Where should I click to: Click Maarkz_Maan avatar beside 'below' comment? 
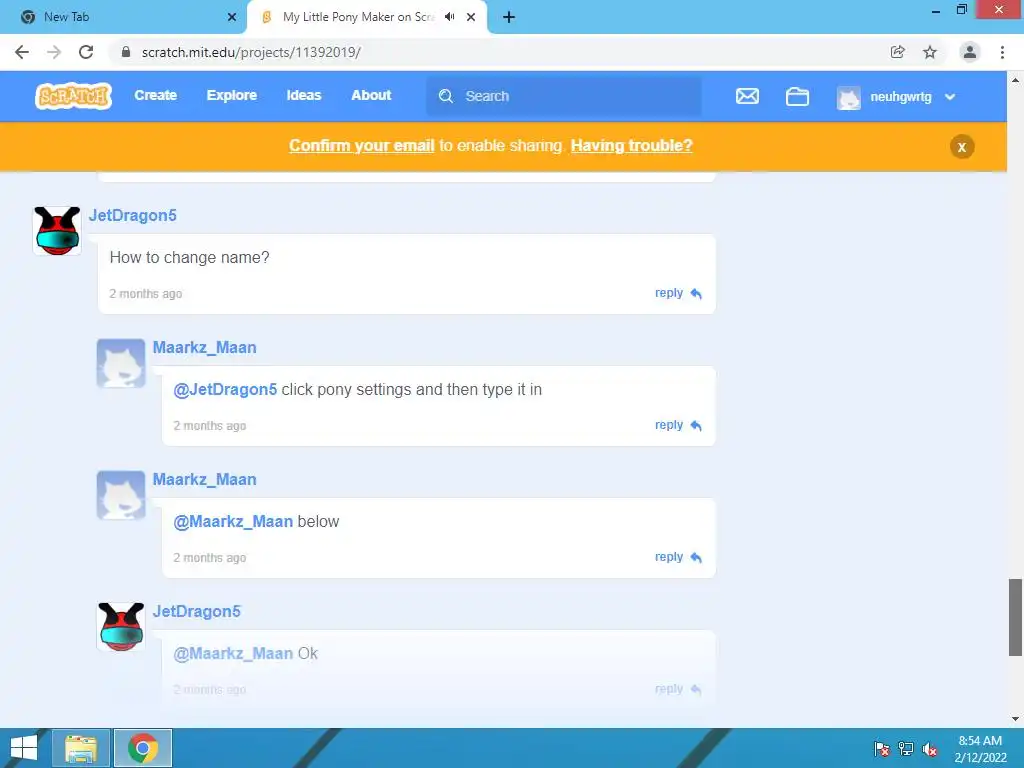(x=121, y=495)
